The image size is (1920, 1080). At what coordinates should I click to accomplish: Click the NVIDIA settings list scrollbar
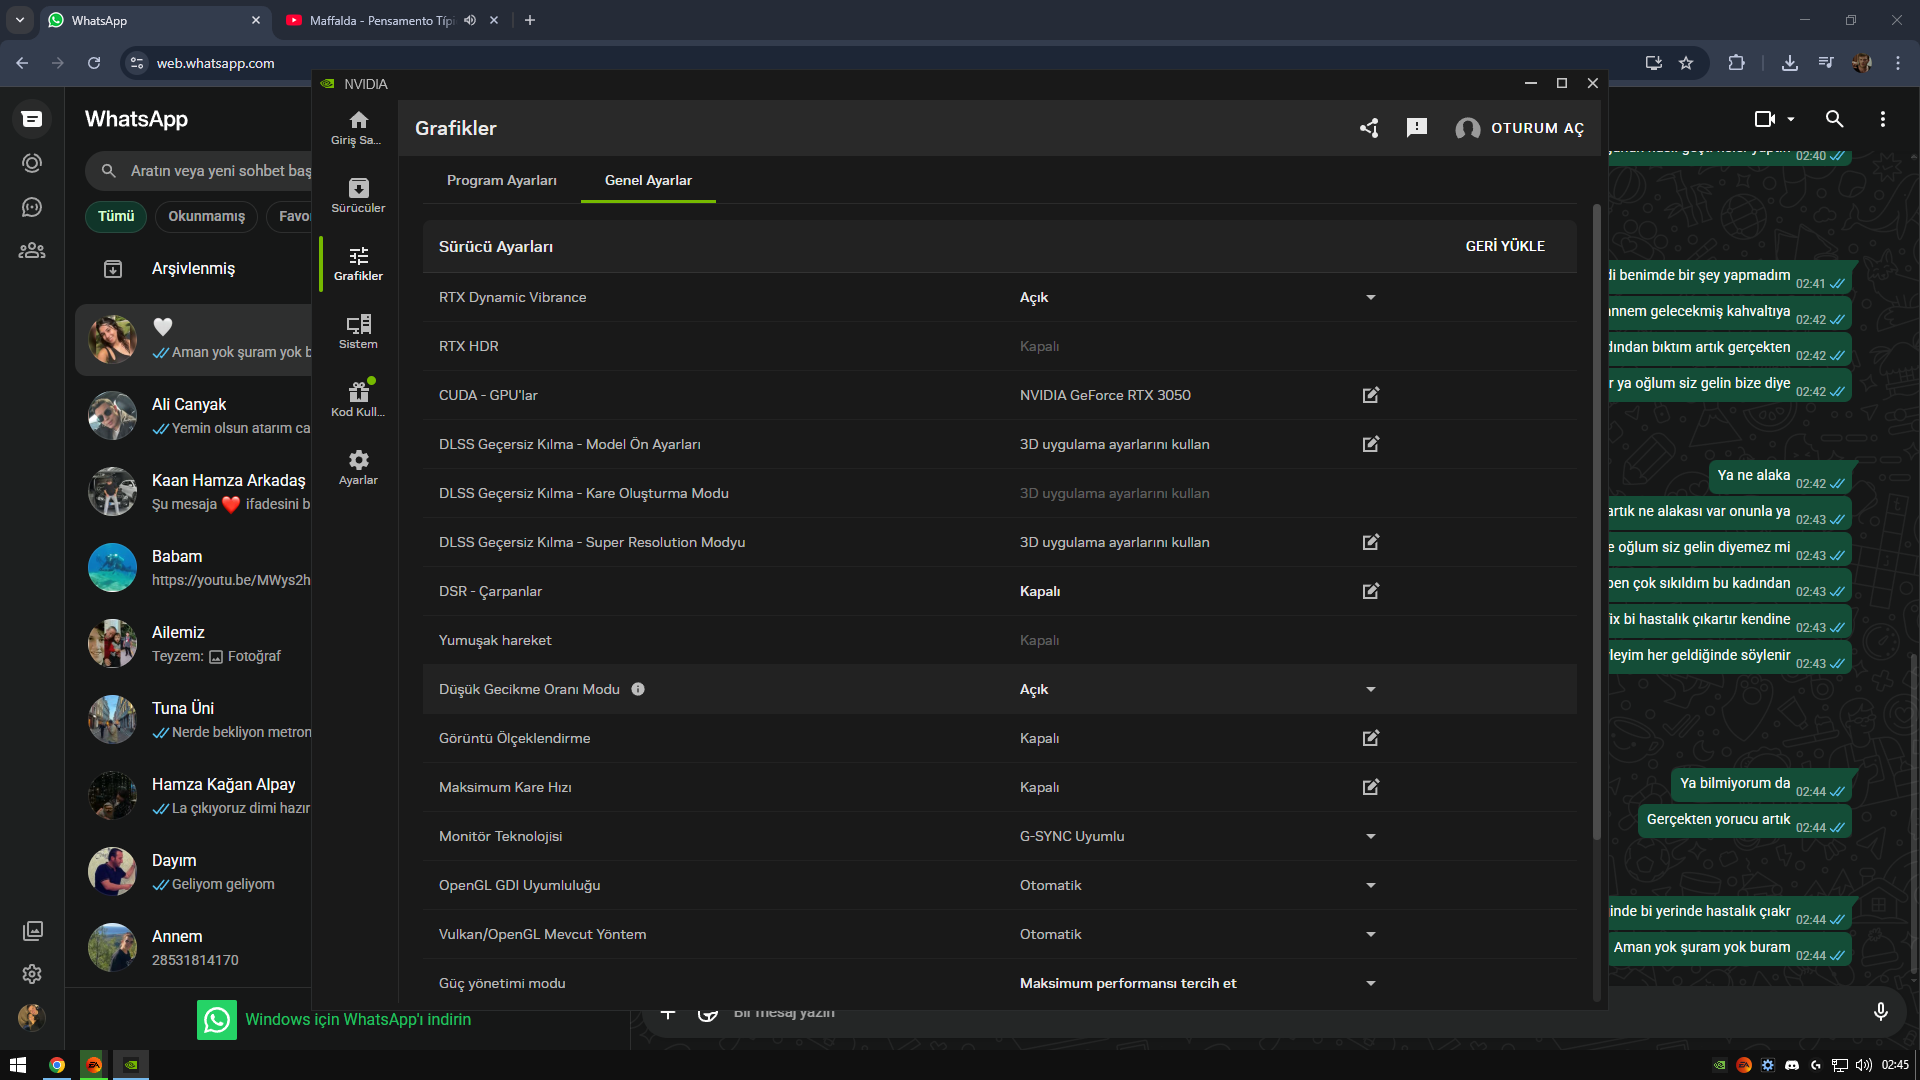(1596, 522)
